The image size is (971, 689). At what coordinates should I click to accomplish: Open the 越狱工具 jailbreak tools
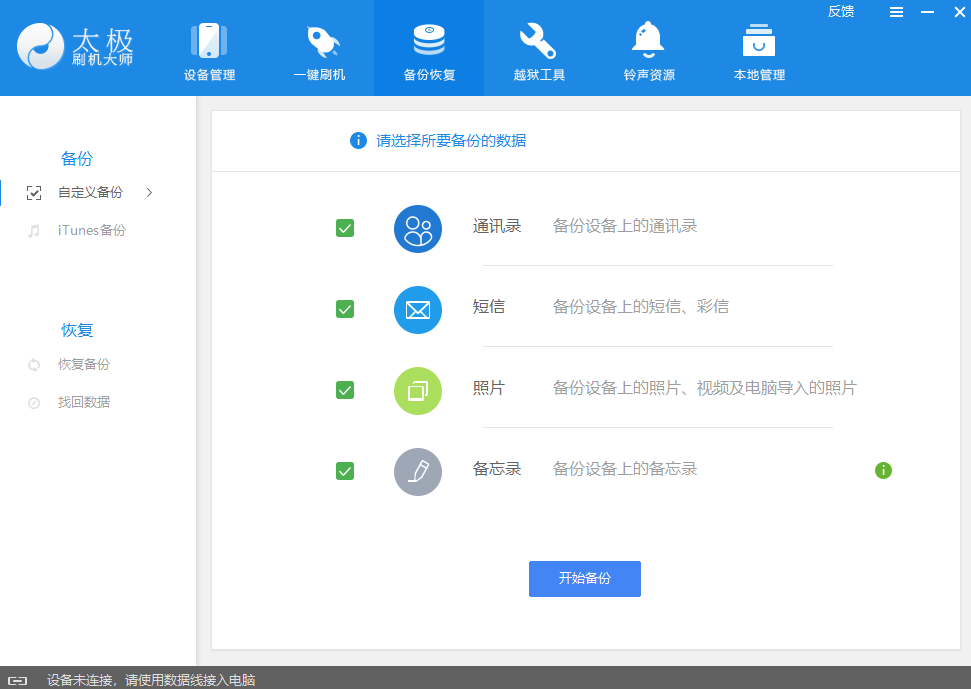tap(538, 48)
